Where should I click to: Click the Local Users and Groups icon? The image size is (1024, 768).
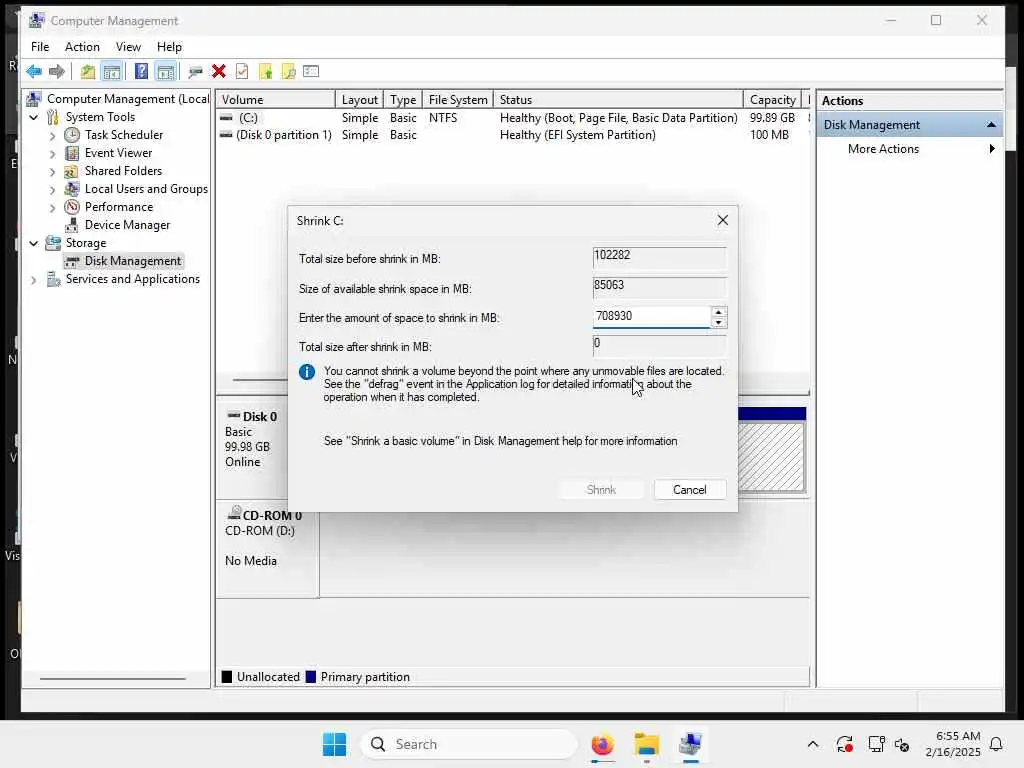pos(72,189)
